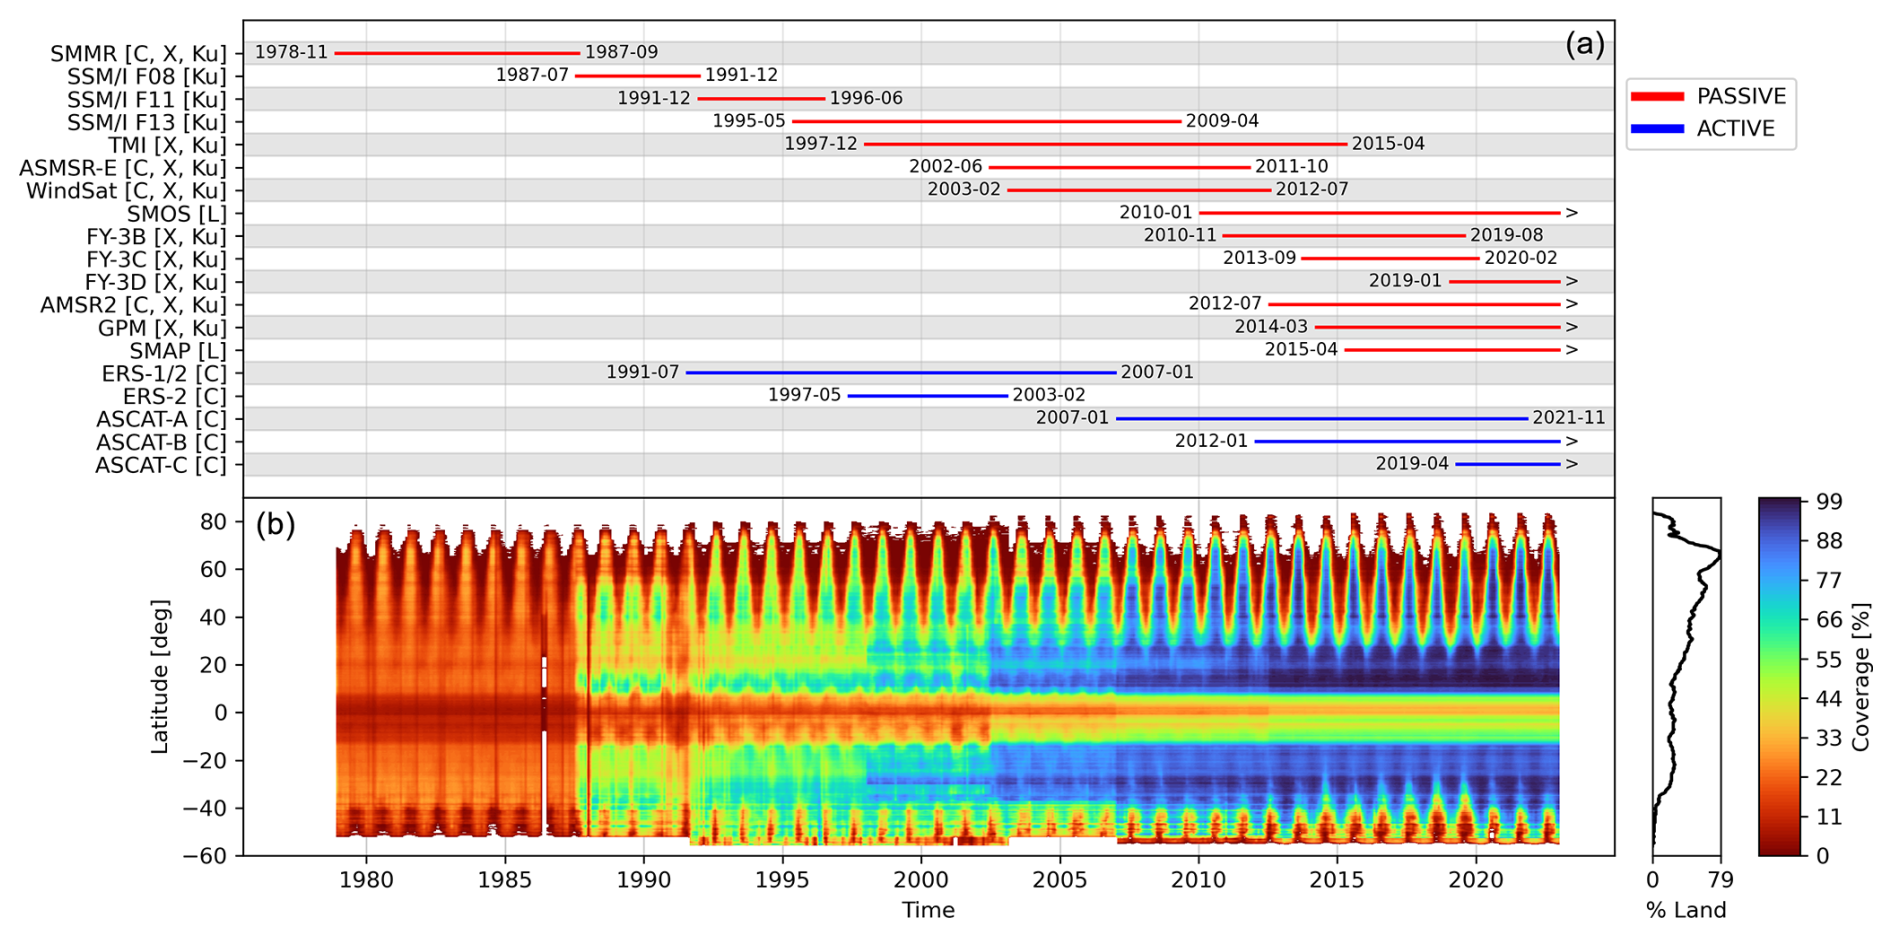1892x937 pixels.
Task: Click the panel (b) label
Action: pyautogui.click(x=276, y=524)
